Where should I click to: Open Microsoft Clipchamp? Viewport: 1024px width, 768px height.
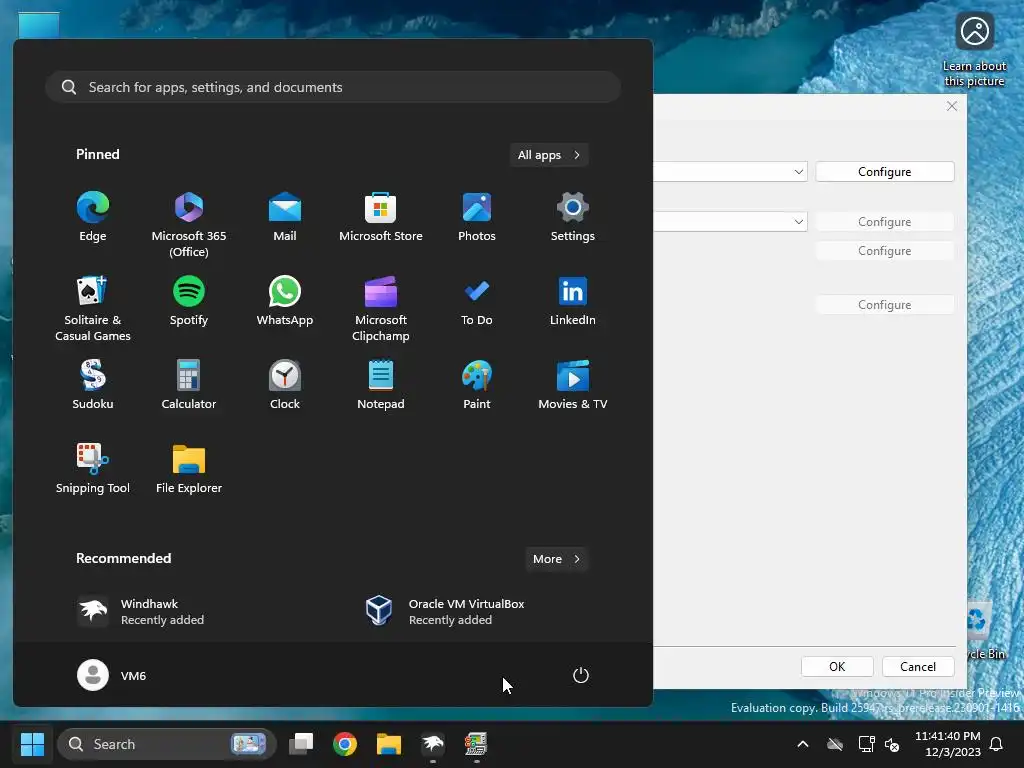pos(381,308)
